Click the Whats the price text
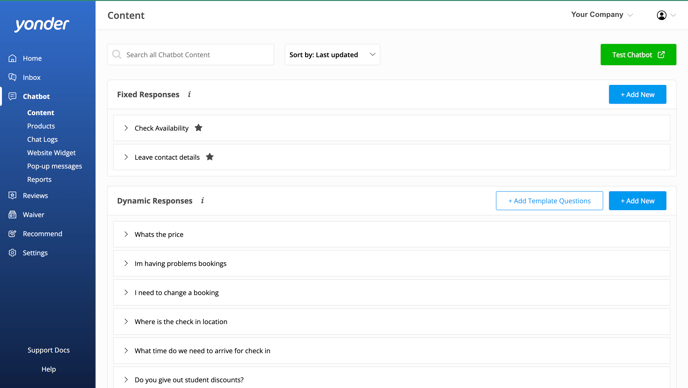The height and width of the screenshot is (388, 688). click(x=159, y=234)
